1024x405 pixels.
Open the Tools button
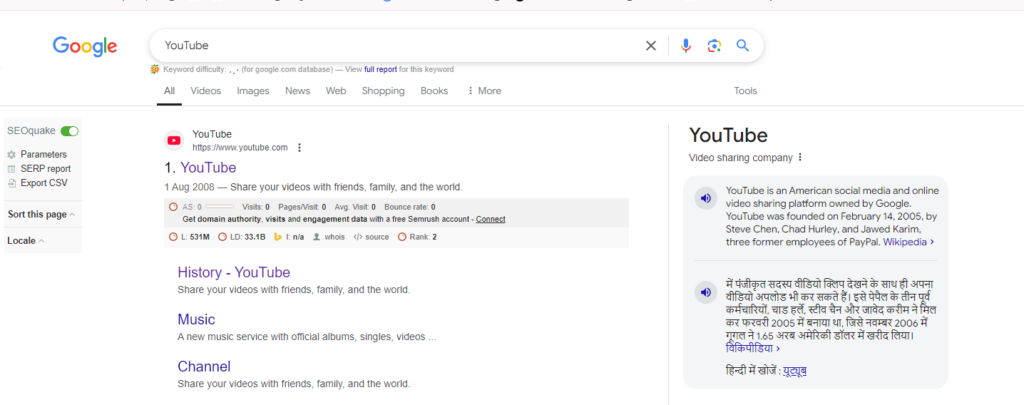745,91
